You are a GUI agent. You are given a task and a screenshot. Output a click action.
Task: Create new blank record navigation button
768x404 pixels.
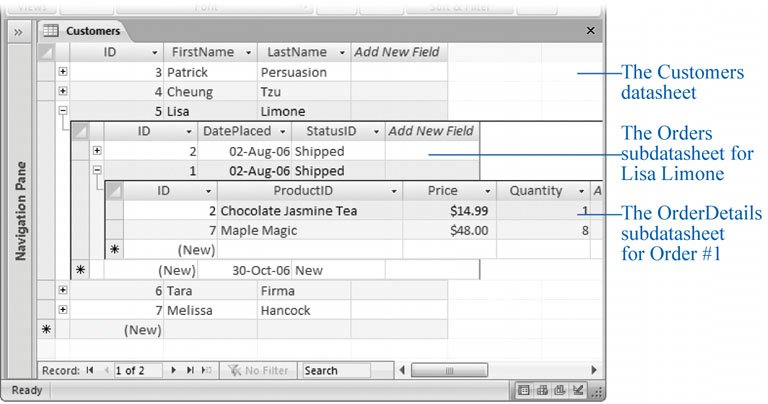[206, 370]
